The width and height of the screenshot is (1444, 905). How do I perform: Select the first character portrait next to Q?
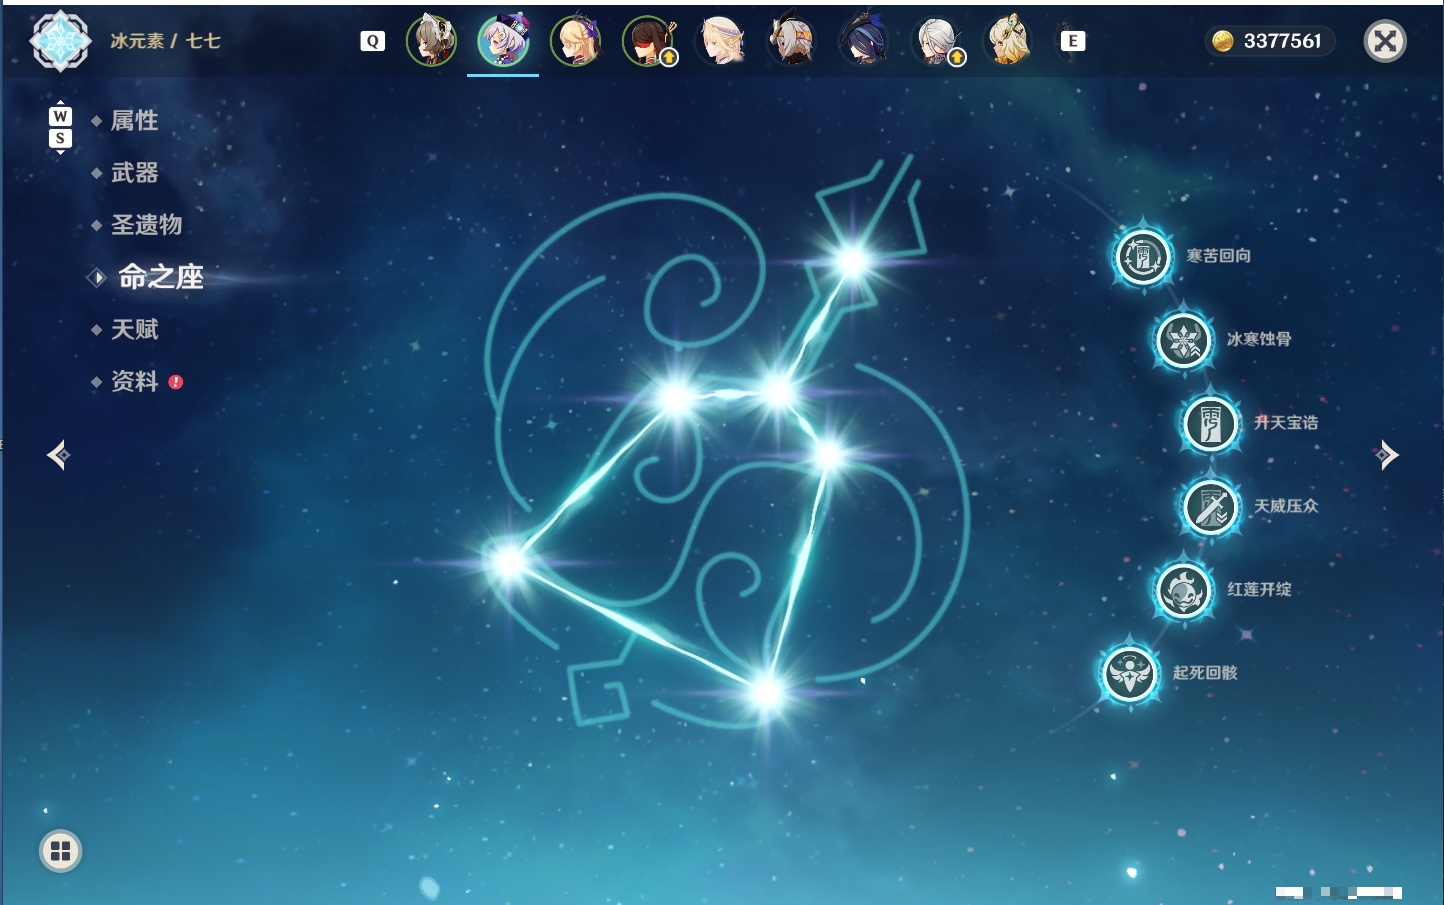[x=431, y=41]
